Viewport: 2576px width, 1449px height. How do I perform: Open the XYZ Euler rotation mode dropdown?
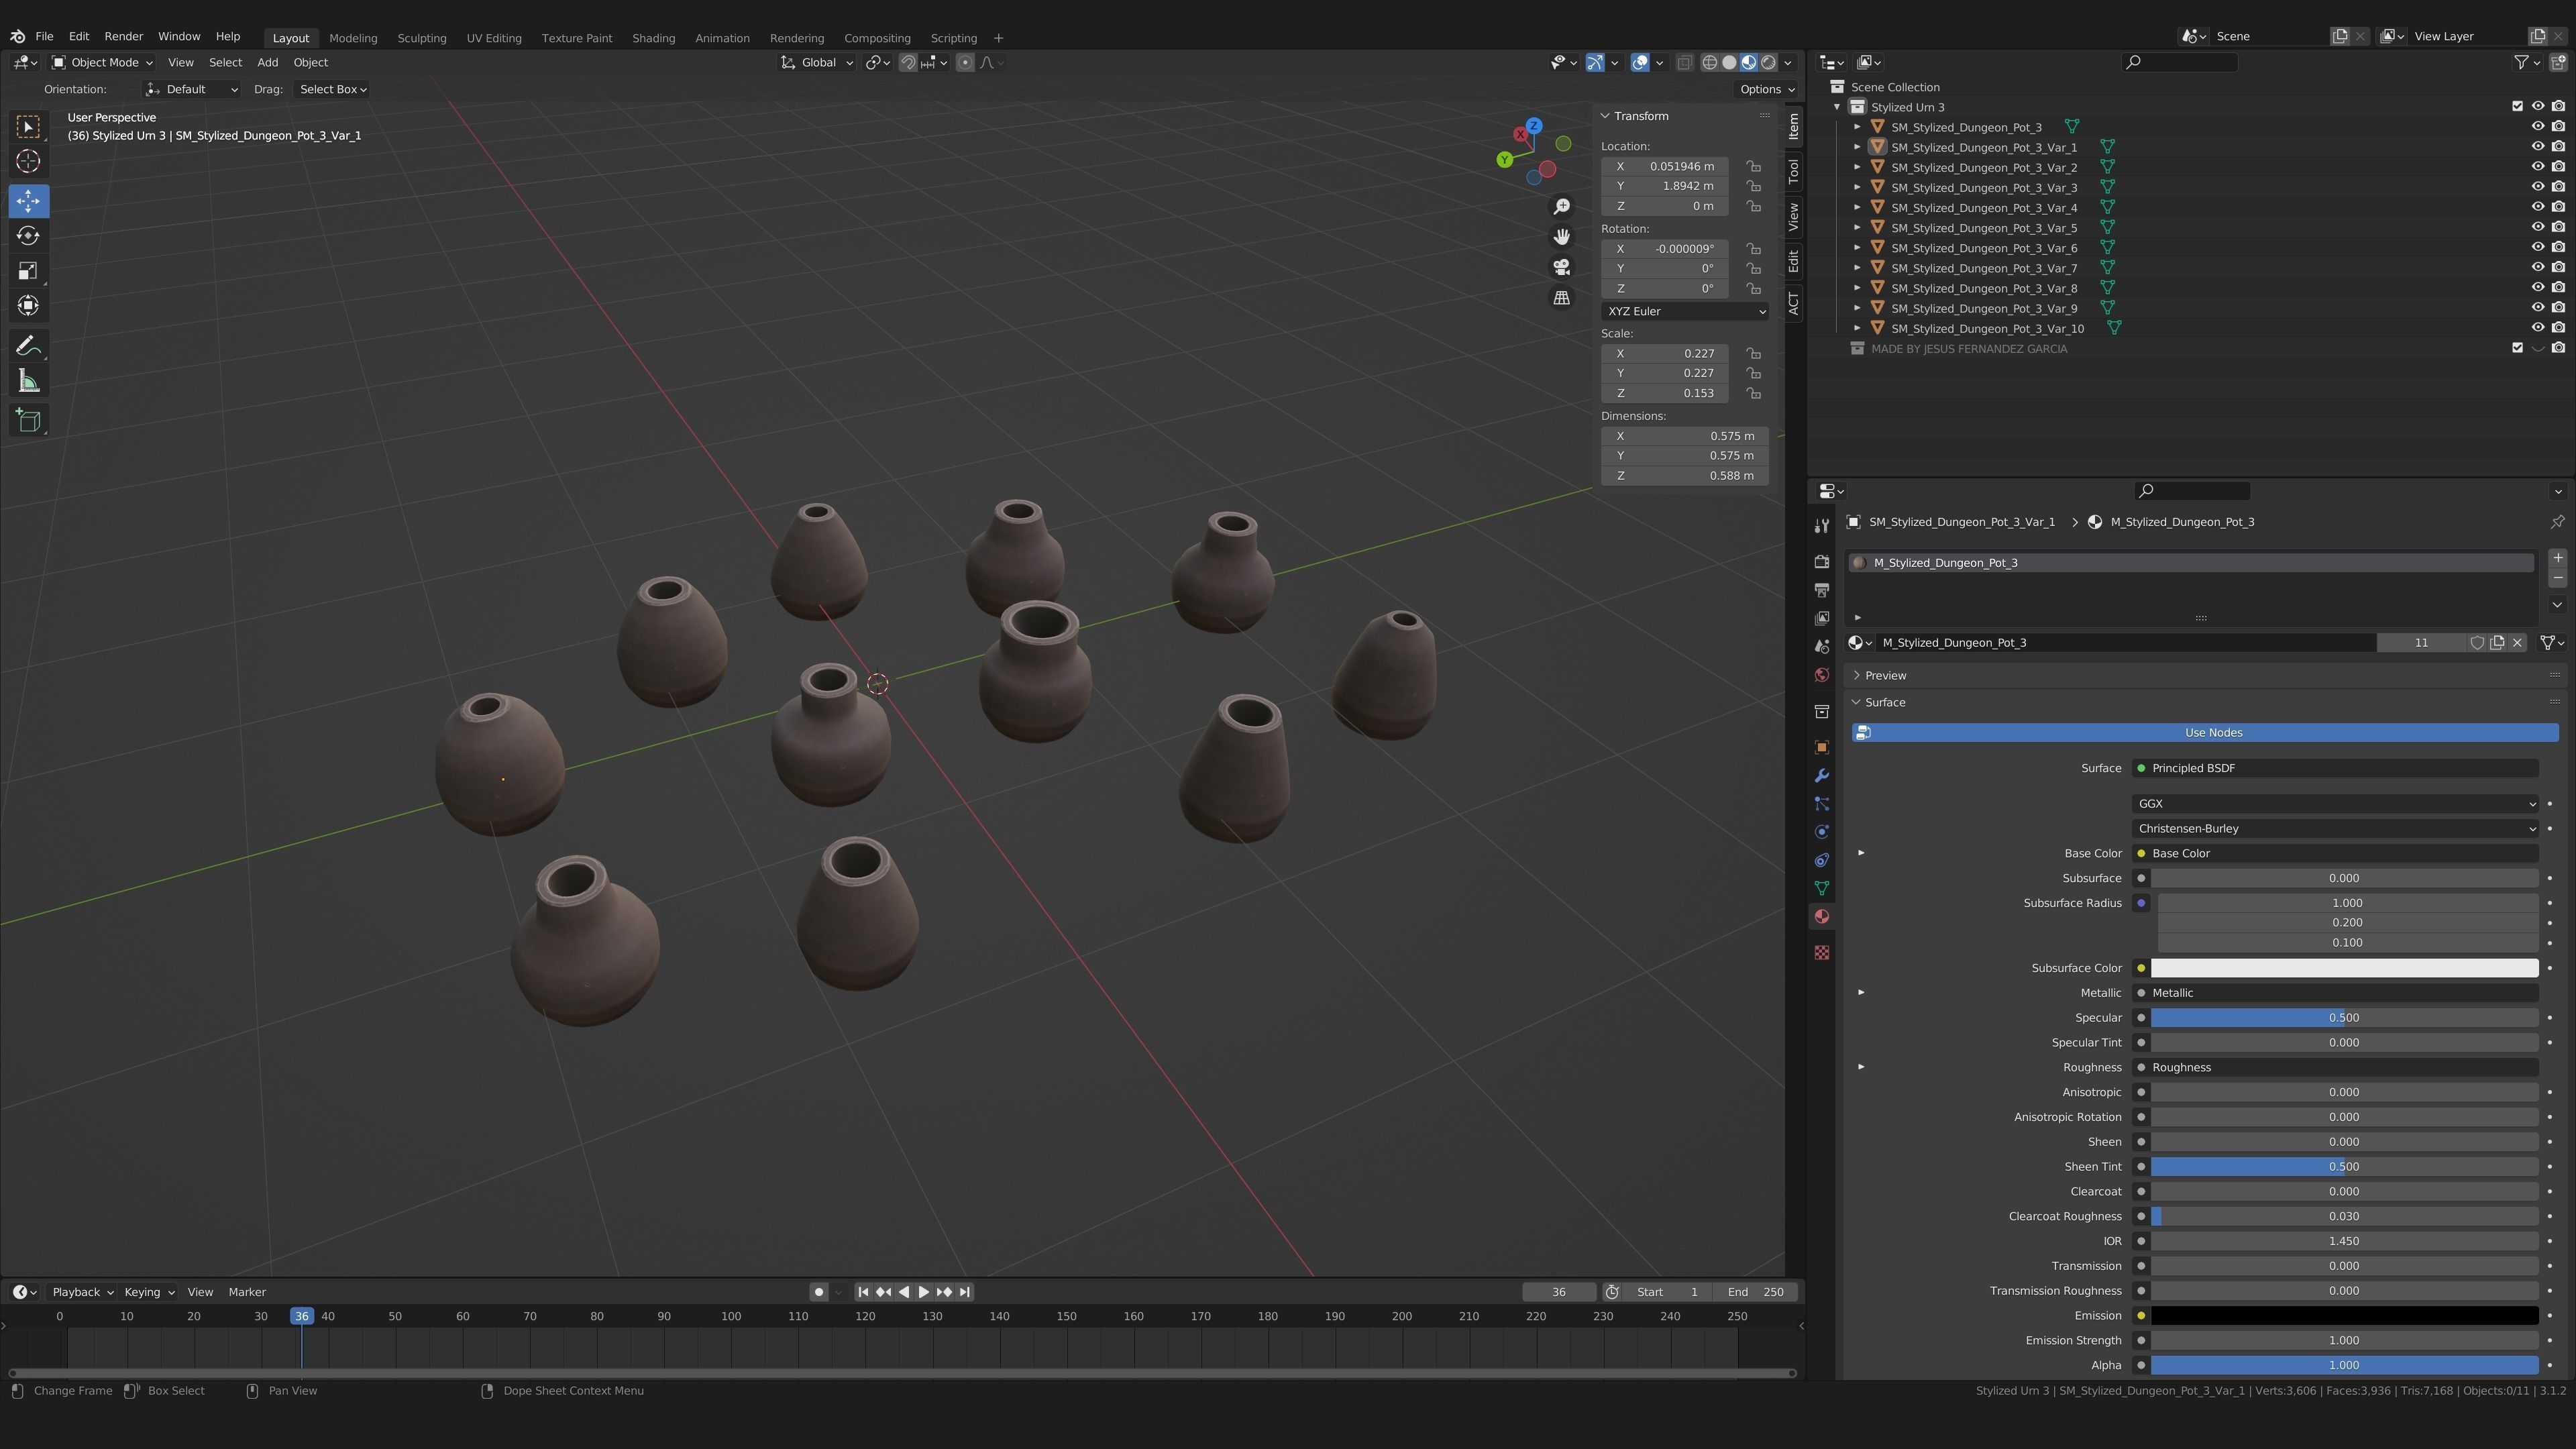tap(1684, 311)
